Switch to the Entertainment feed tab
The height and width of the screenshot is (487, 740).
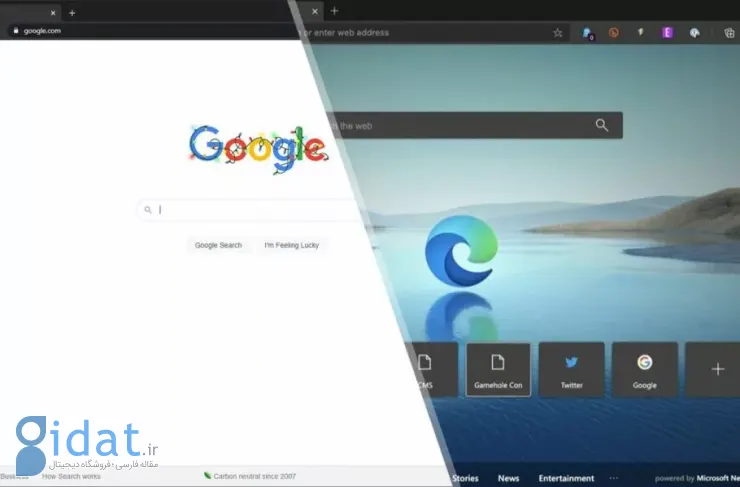pos(566,479)
